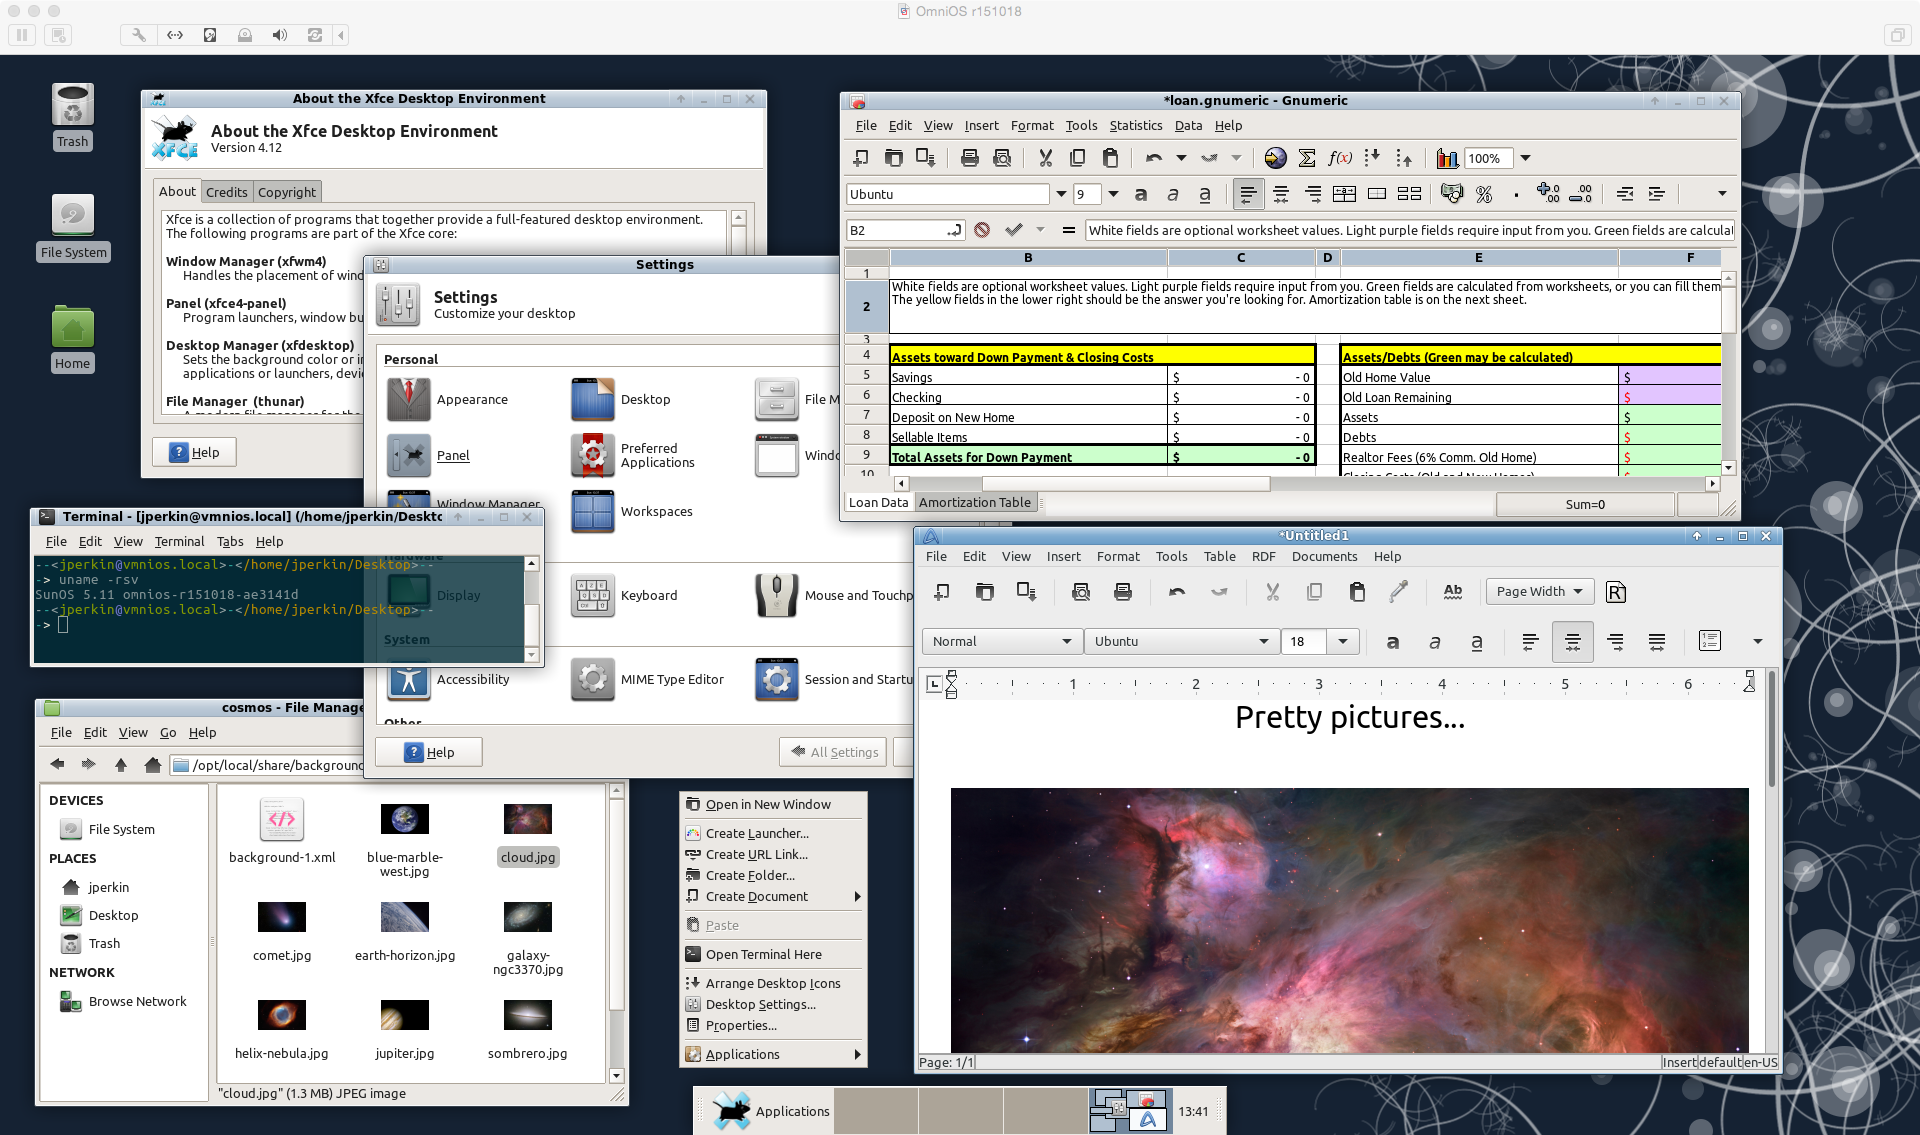Click the chart icon in Gnumeric toolbar

click(x=1446, y=158)
